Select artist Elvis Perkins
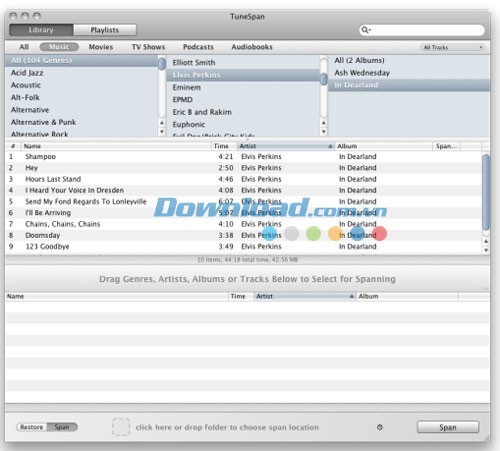 point(243,75)
